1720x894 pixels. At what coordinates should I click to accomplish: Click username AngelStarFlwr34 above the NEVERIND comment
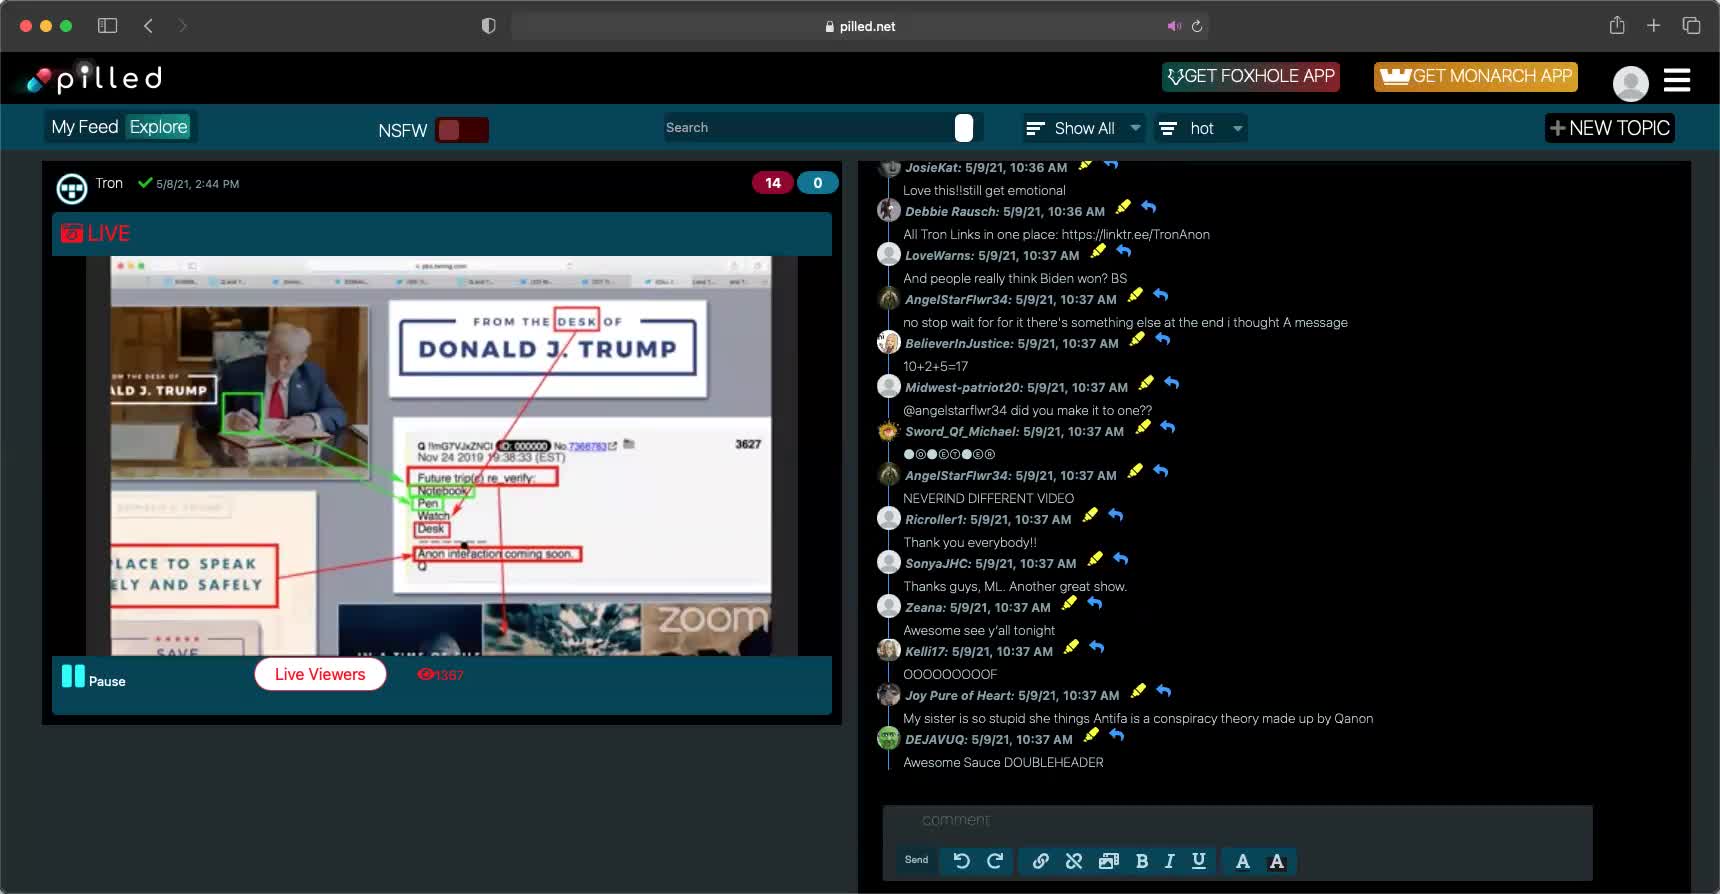(956, 476)
